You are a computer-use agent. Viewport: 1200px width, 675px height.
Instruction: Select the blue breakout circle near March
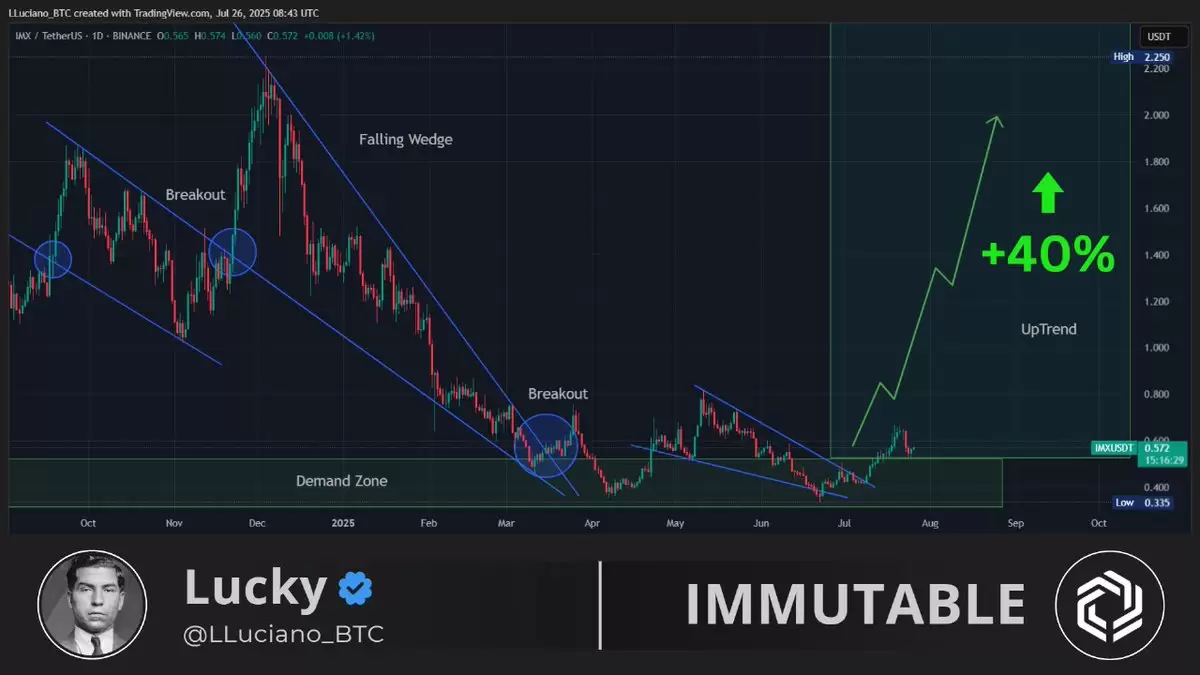(x=546, y=446)
